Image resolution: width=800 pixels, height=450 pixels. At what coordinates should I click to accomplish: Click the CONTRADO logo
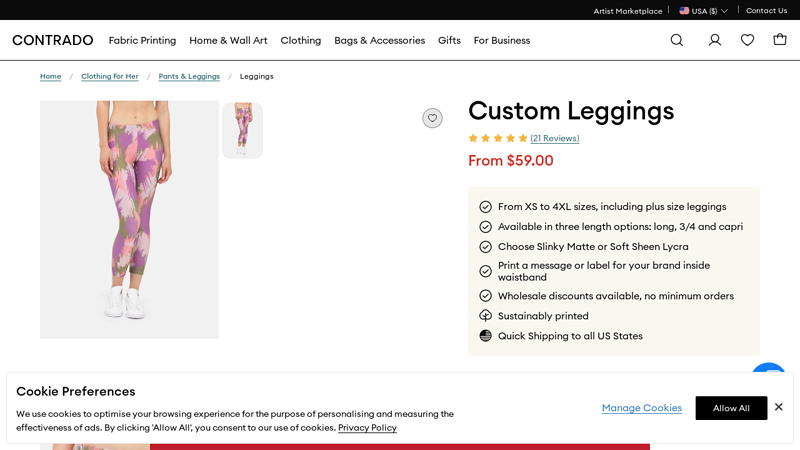pos(52,40)
